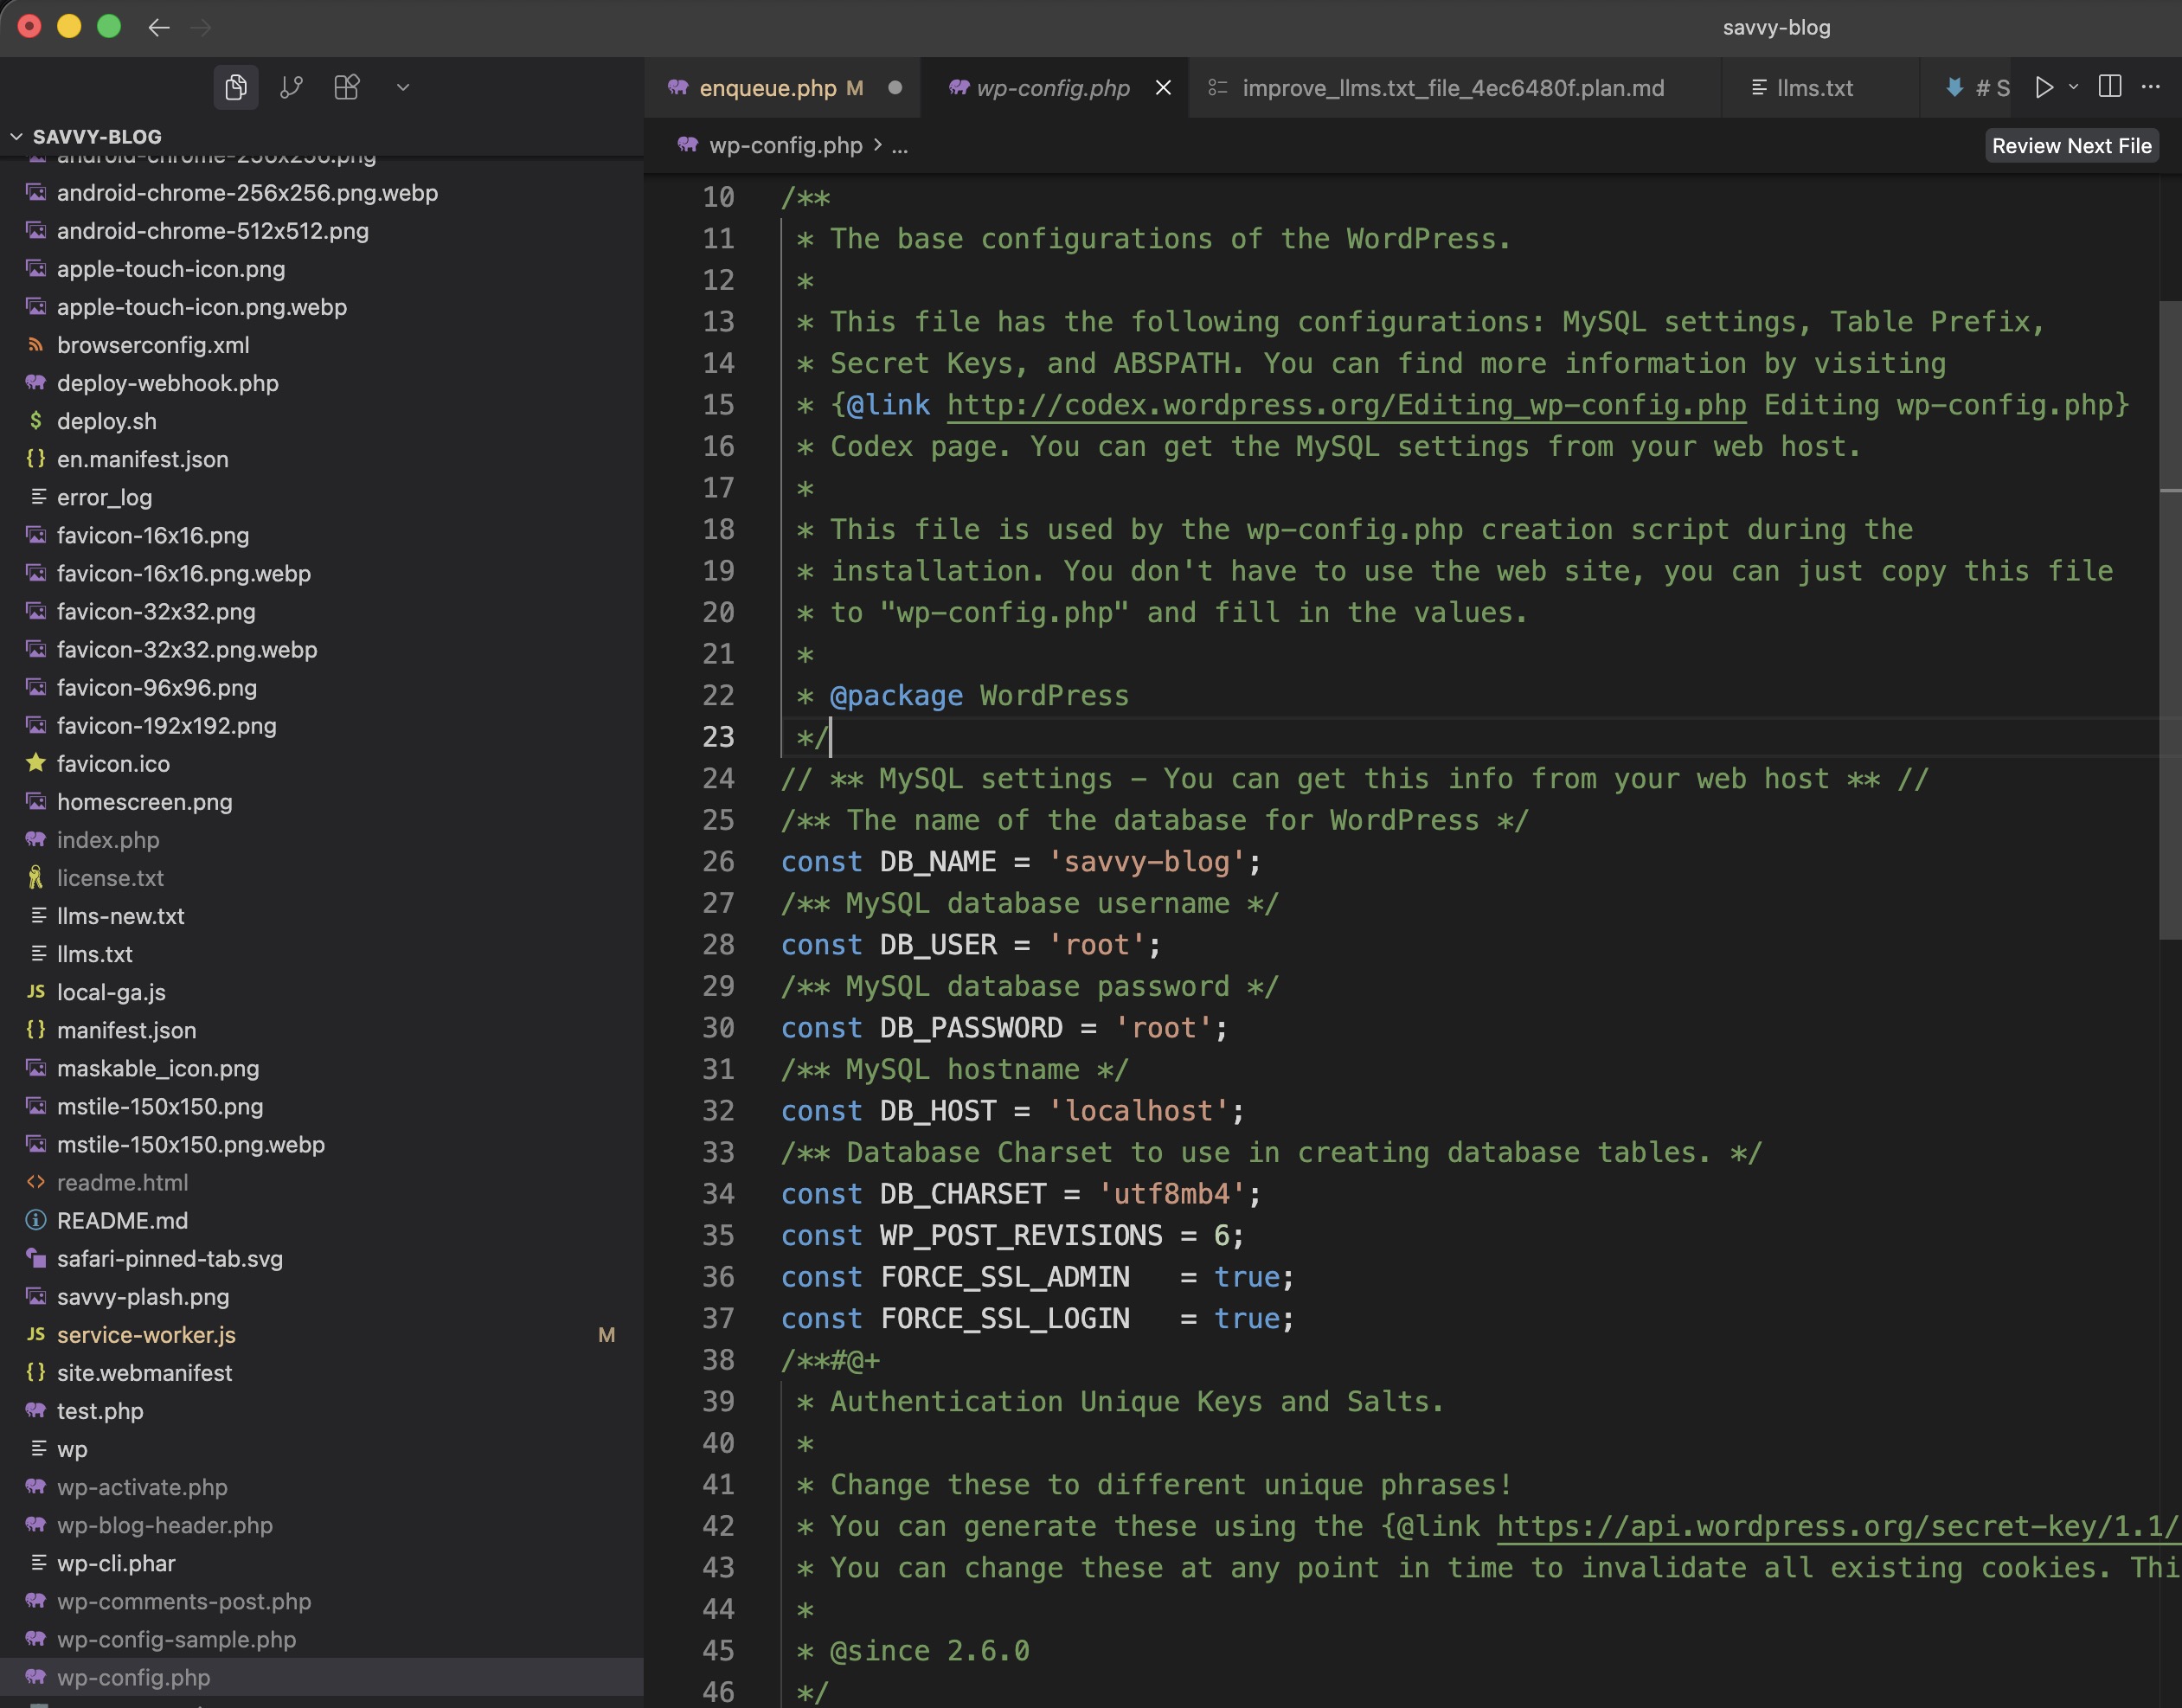Click the forward navigation arrow

(200, 27)
